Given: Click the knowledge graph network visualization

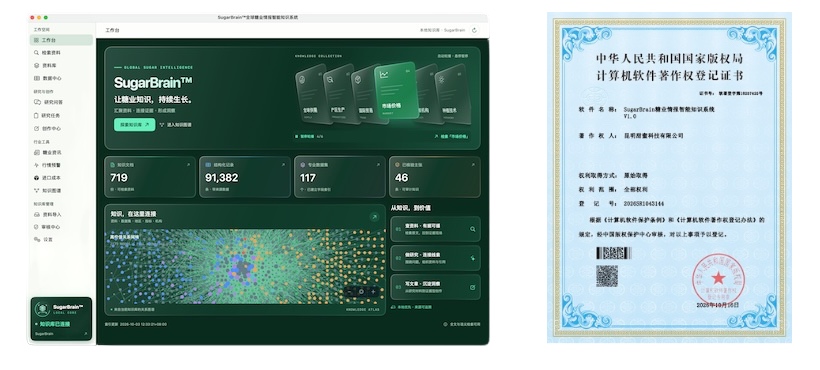Looking at the screenshot, I should pos(245,267).
